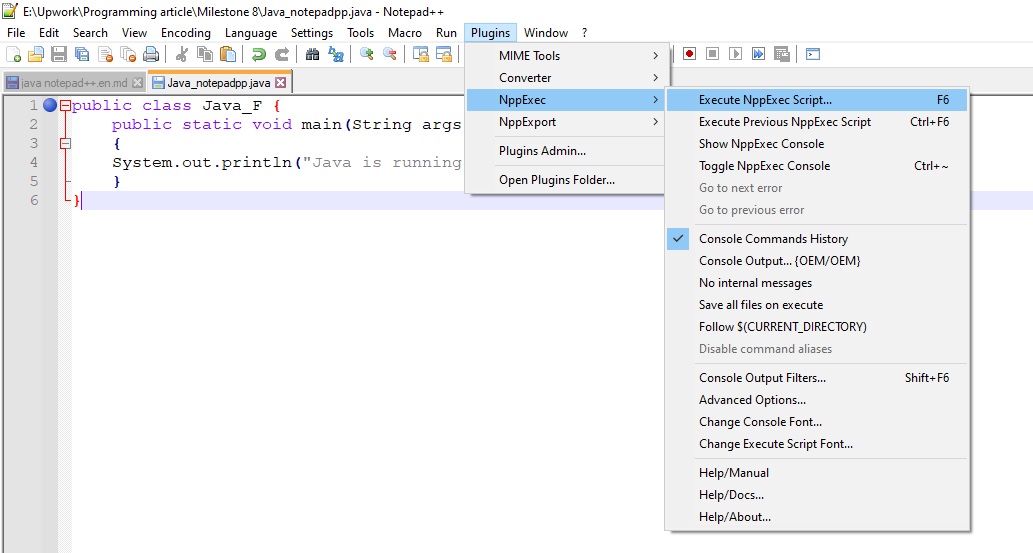1033x553 pixels.
Task: Expand the MIME Tools submenu
Action: pos(565,56)
